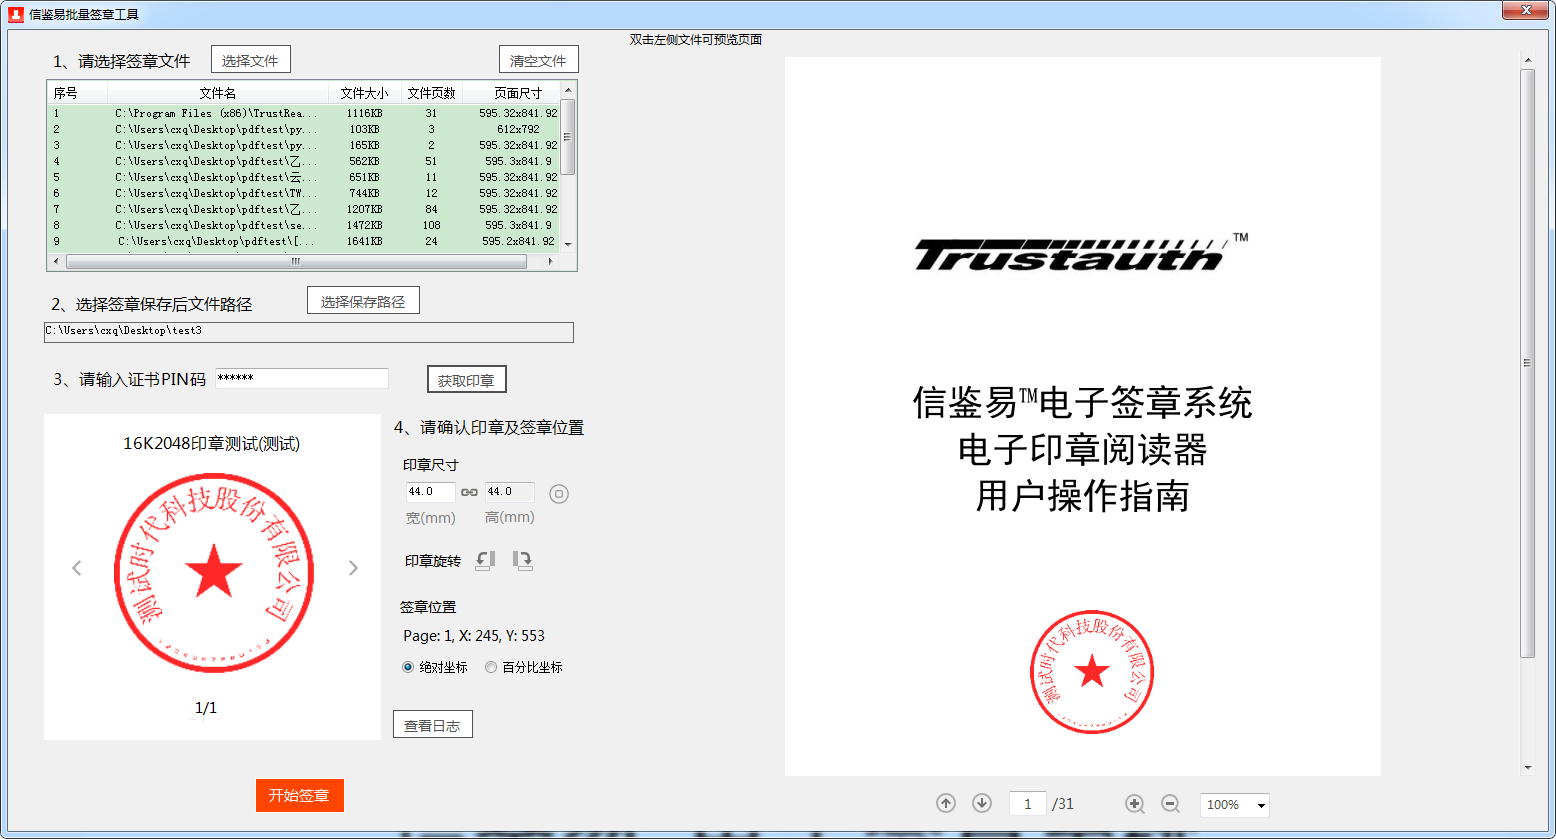
Task: Select file row 1 (Program Files, 1116KB)
Action: [x=304, y=113]
